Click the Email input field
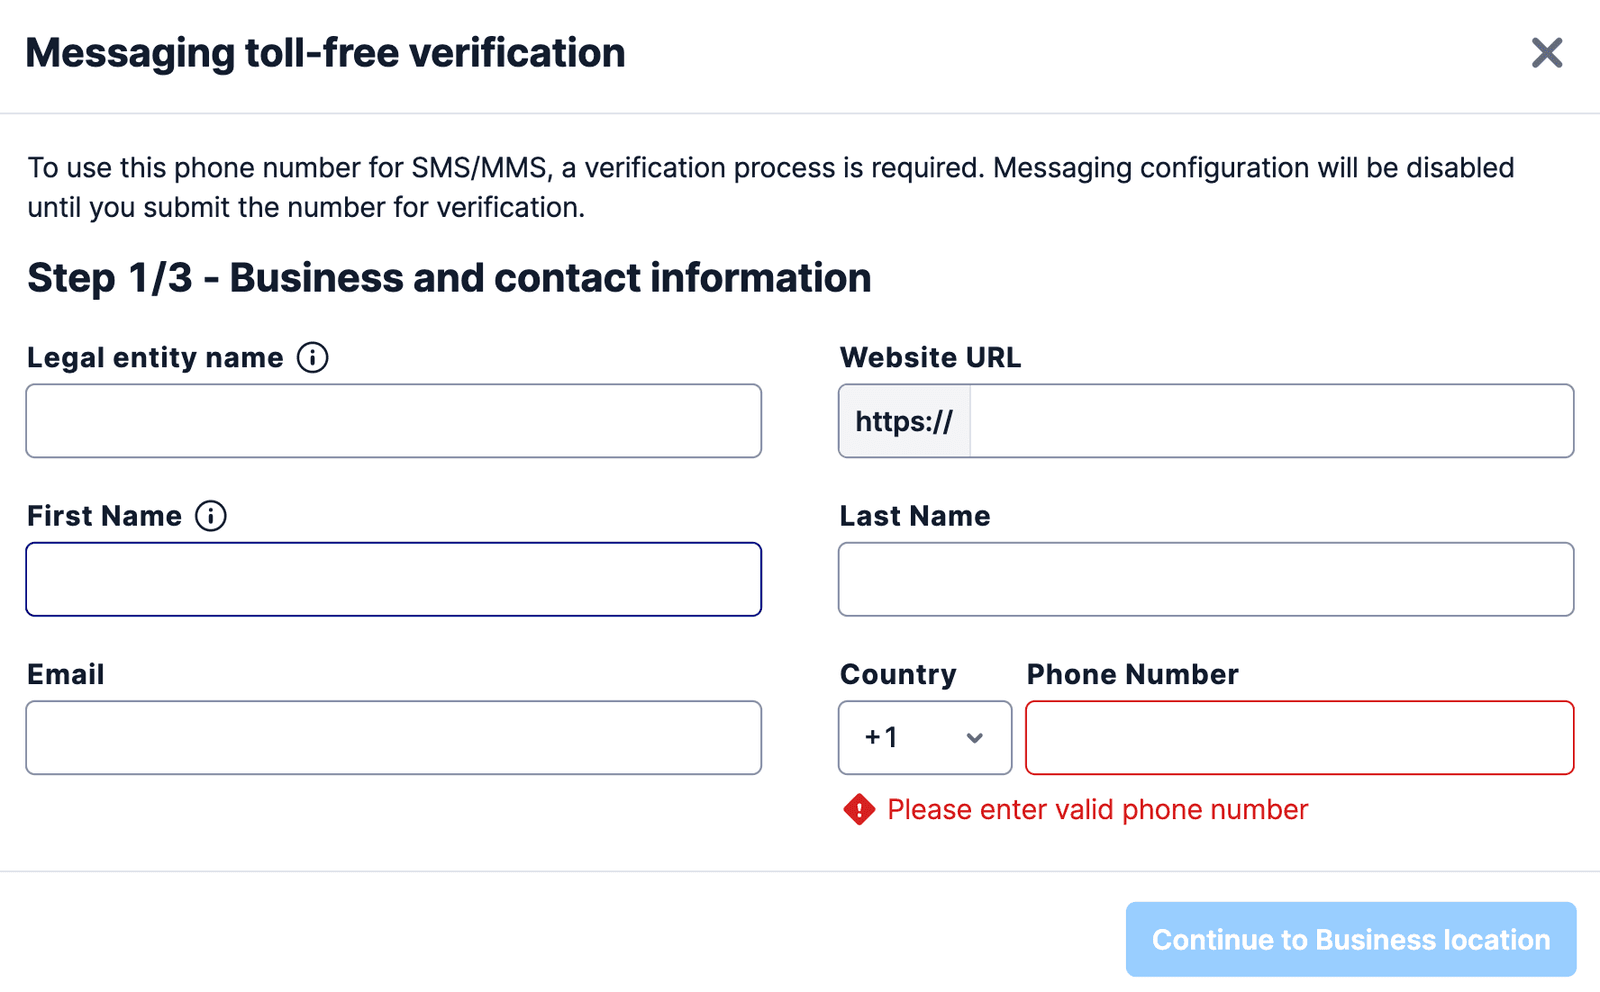Screen dimensions: 1600x992 (x=393, y=737)
